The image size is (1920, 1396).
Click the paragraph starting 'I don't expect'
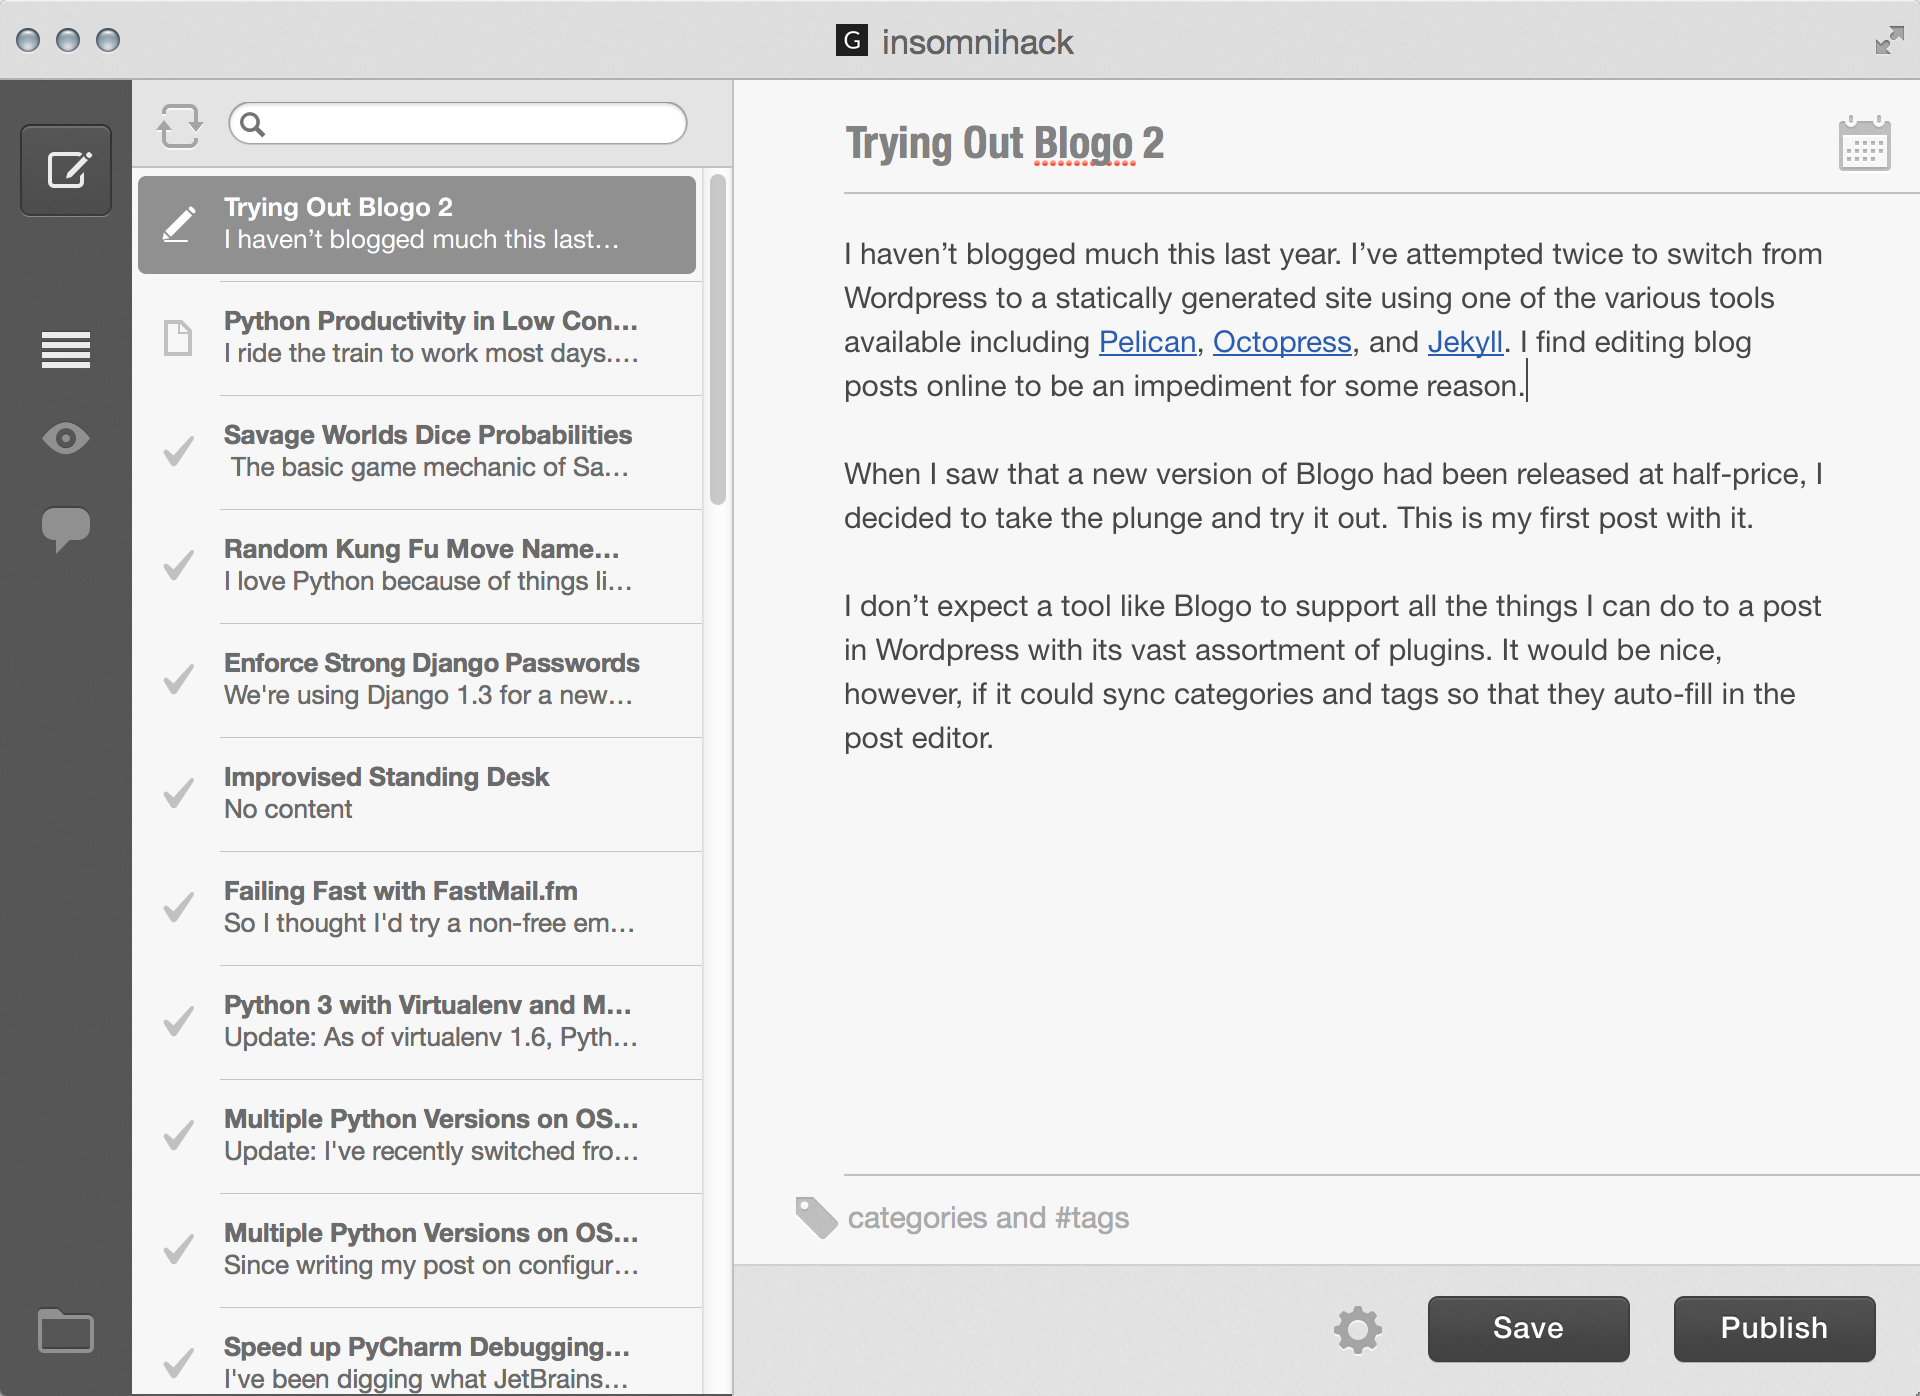point(1333,672)
